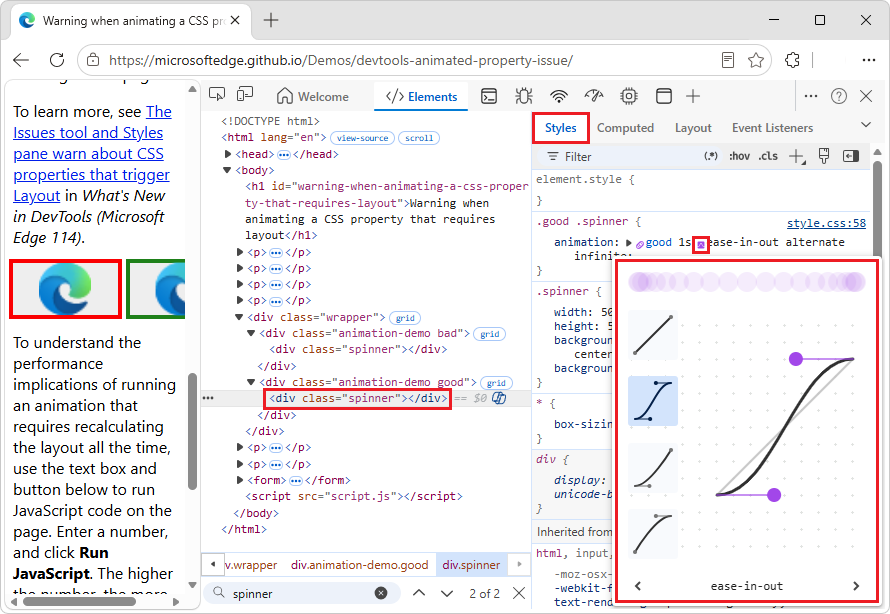Open the Sources bug icon tool

(x=523, y=96)
